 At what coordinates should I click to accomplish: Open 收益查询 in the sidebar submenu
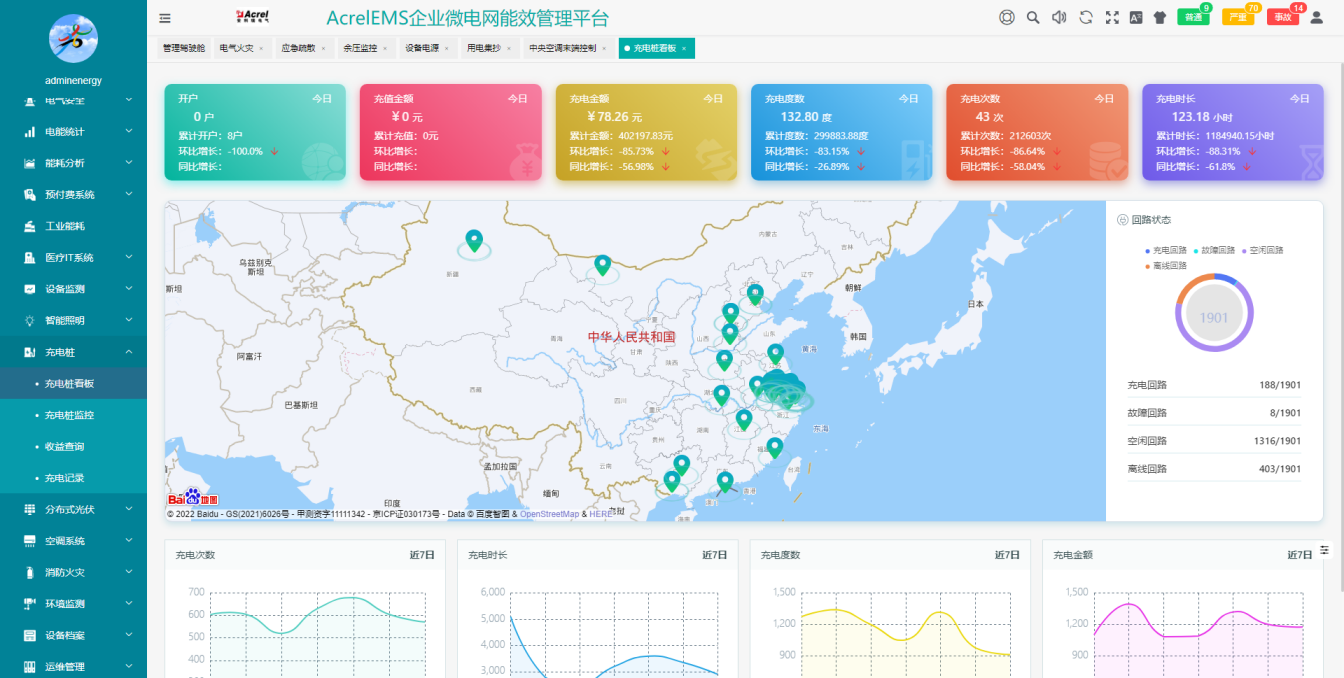click(73, 446)
